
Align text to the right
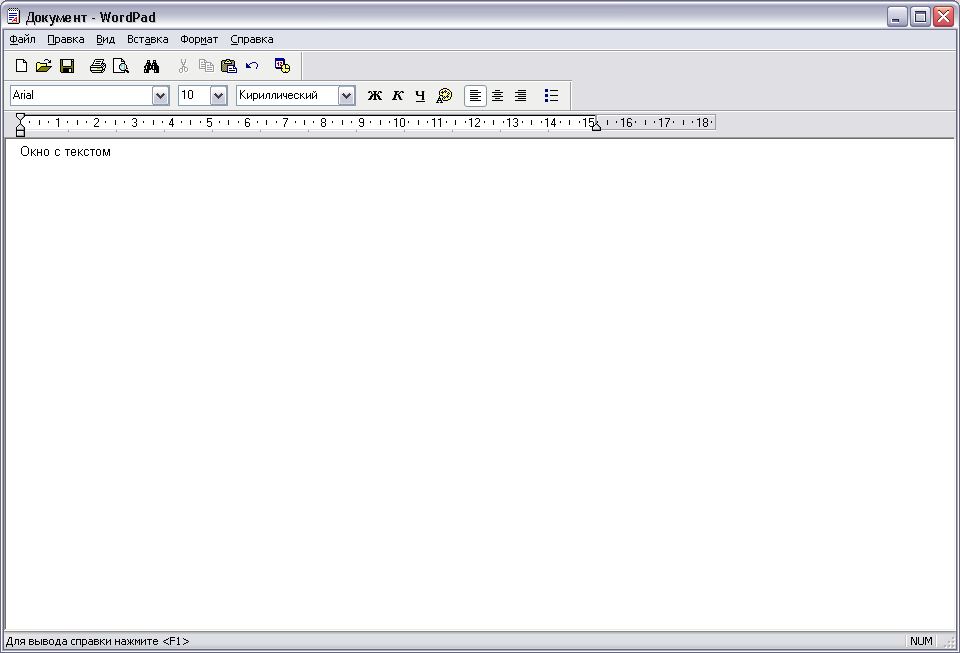(520, 95)
